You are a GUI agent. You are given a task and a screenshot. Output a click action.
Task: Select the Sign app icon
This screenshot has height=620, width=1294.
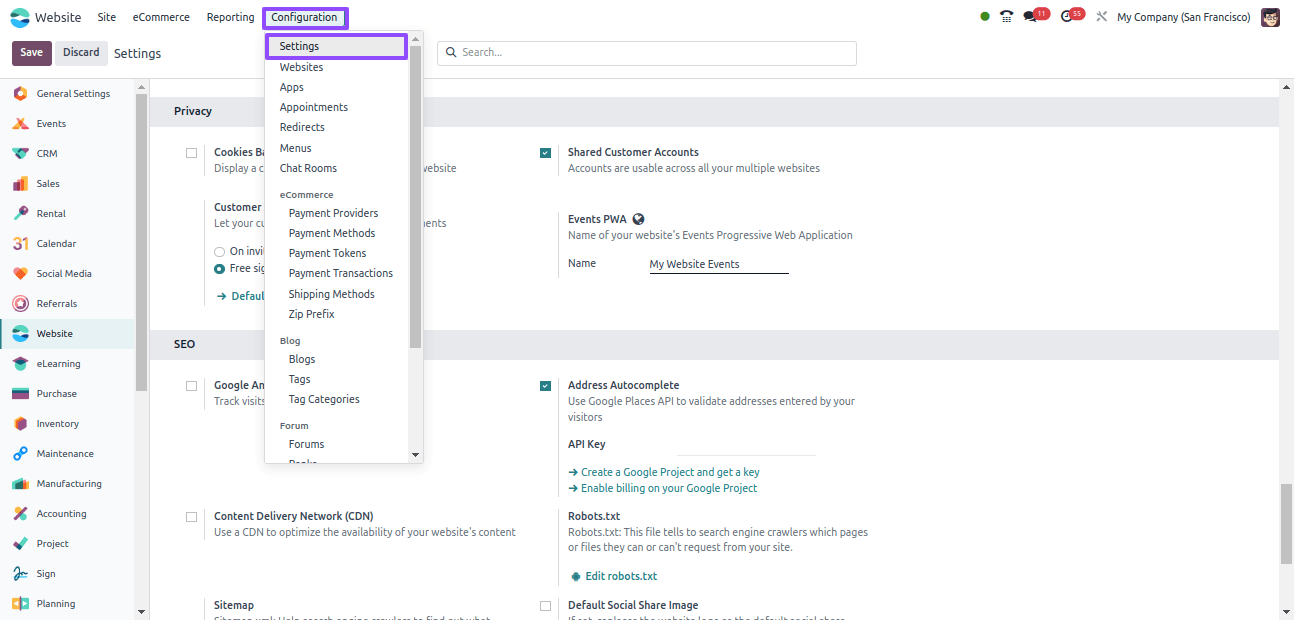click(x=20, y=574)
